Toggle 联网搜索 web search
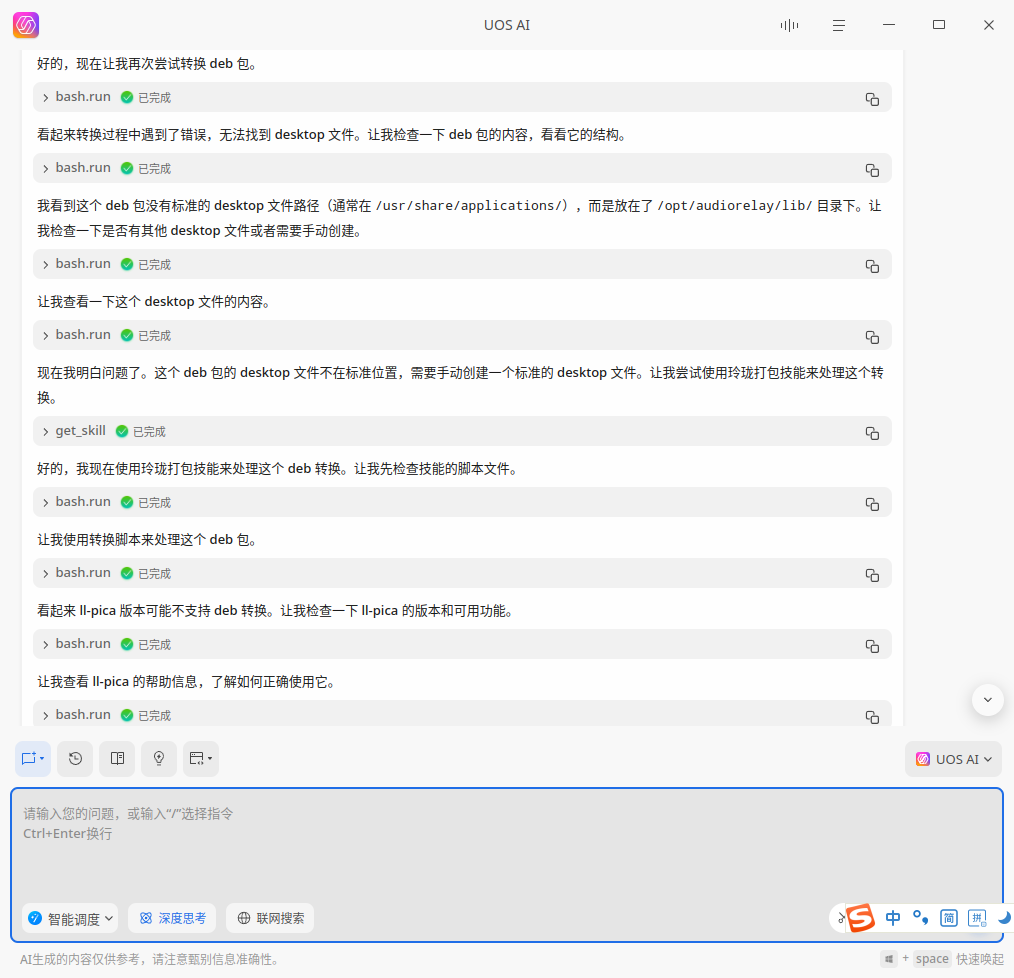 click(270, 918)
